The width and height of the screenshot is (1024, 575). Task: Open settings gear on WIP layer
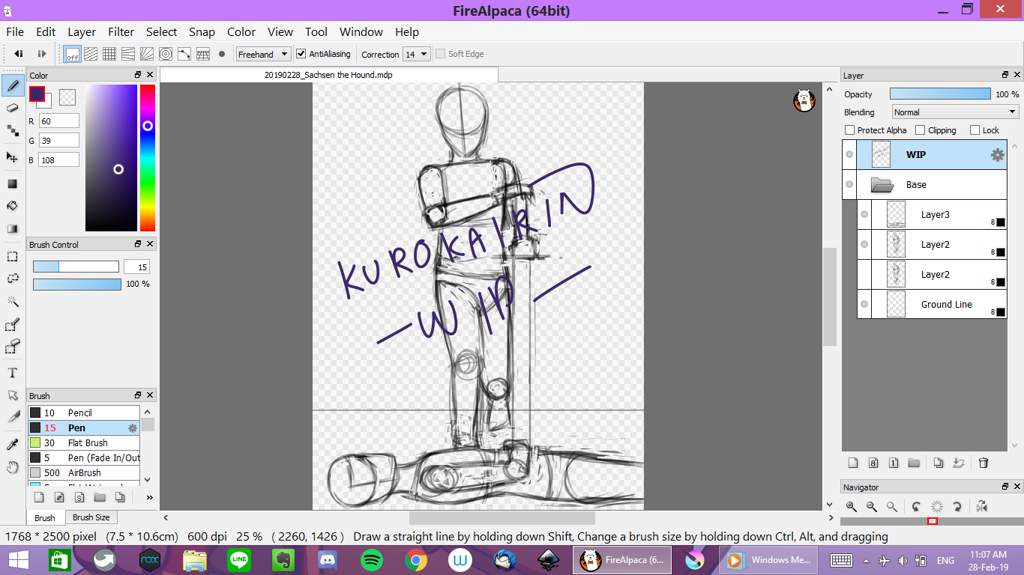click(997, 155)
